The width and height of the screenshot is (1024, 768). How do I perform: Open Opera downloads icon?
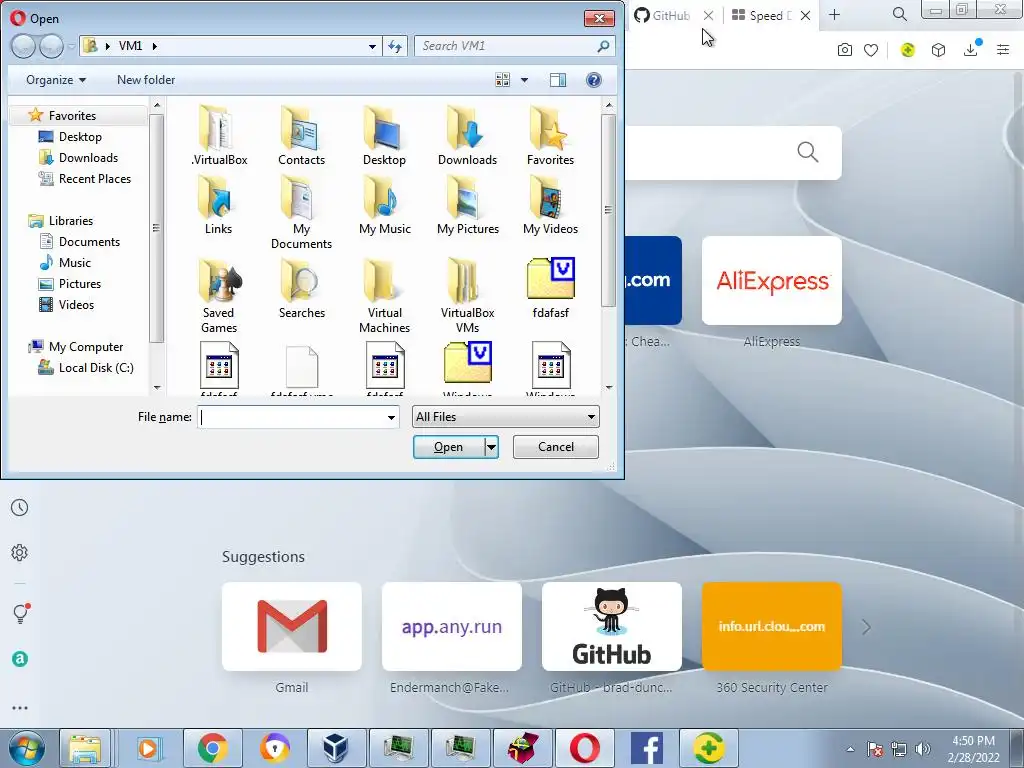pyautogui.click(x=971, y=50)
